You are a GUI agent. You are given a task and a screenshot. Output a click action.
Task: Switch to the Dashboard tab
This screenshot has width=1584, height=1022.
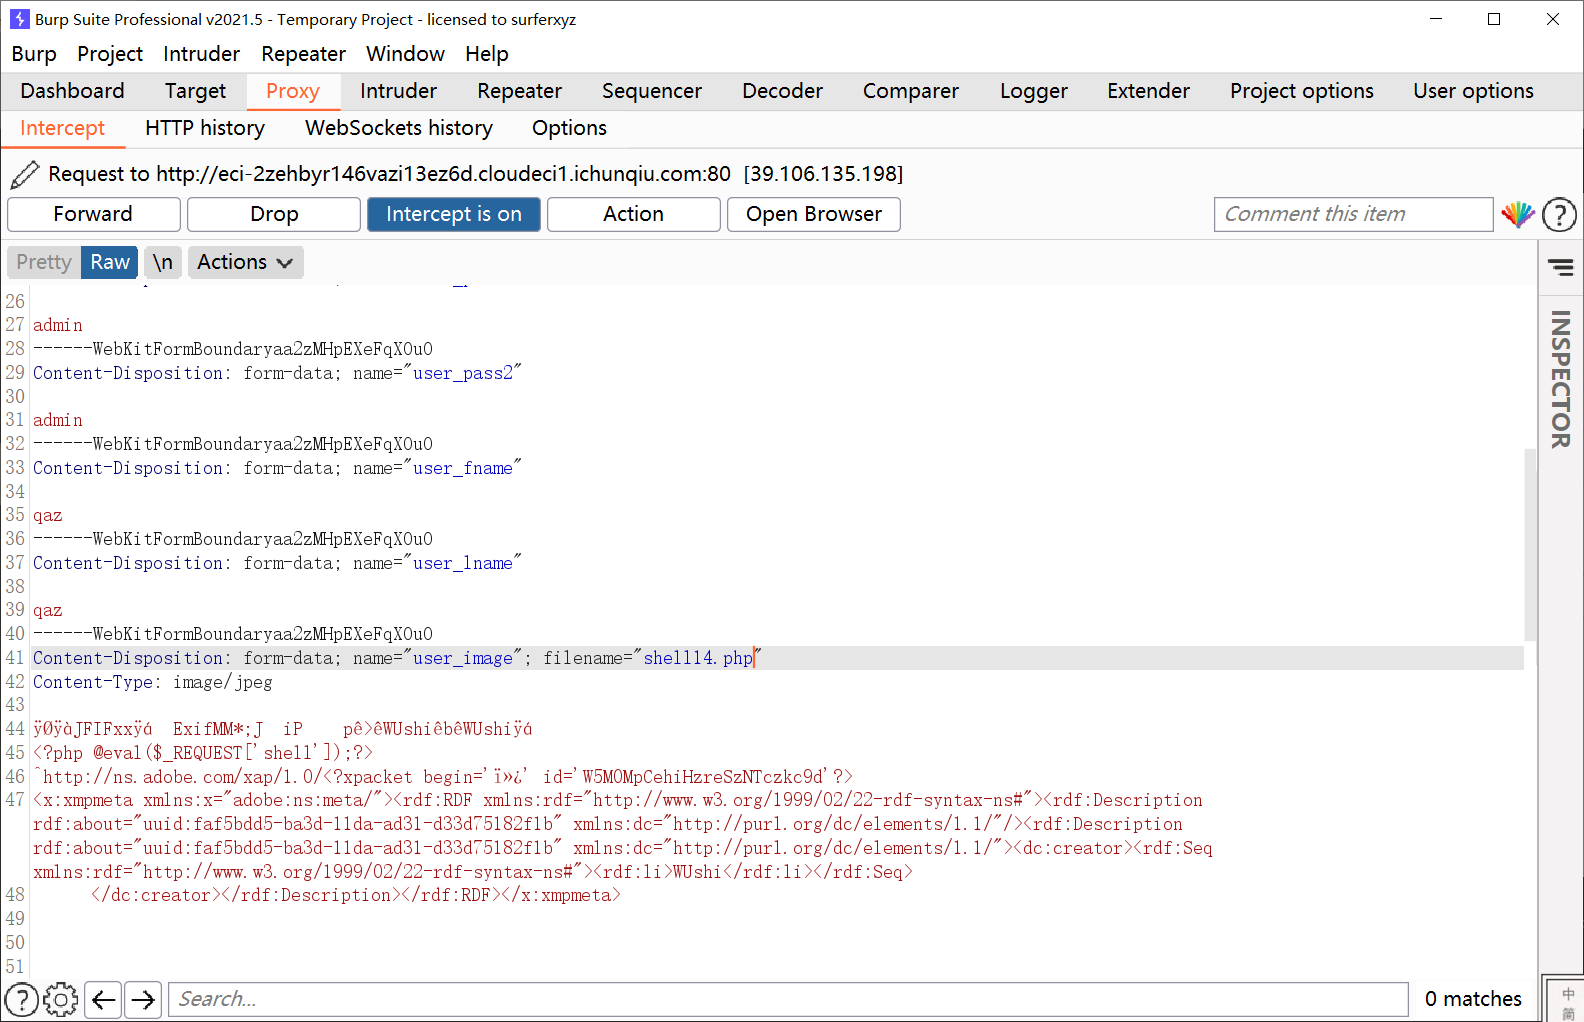point(73,91)
